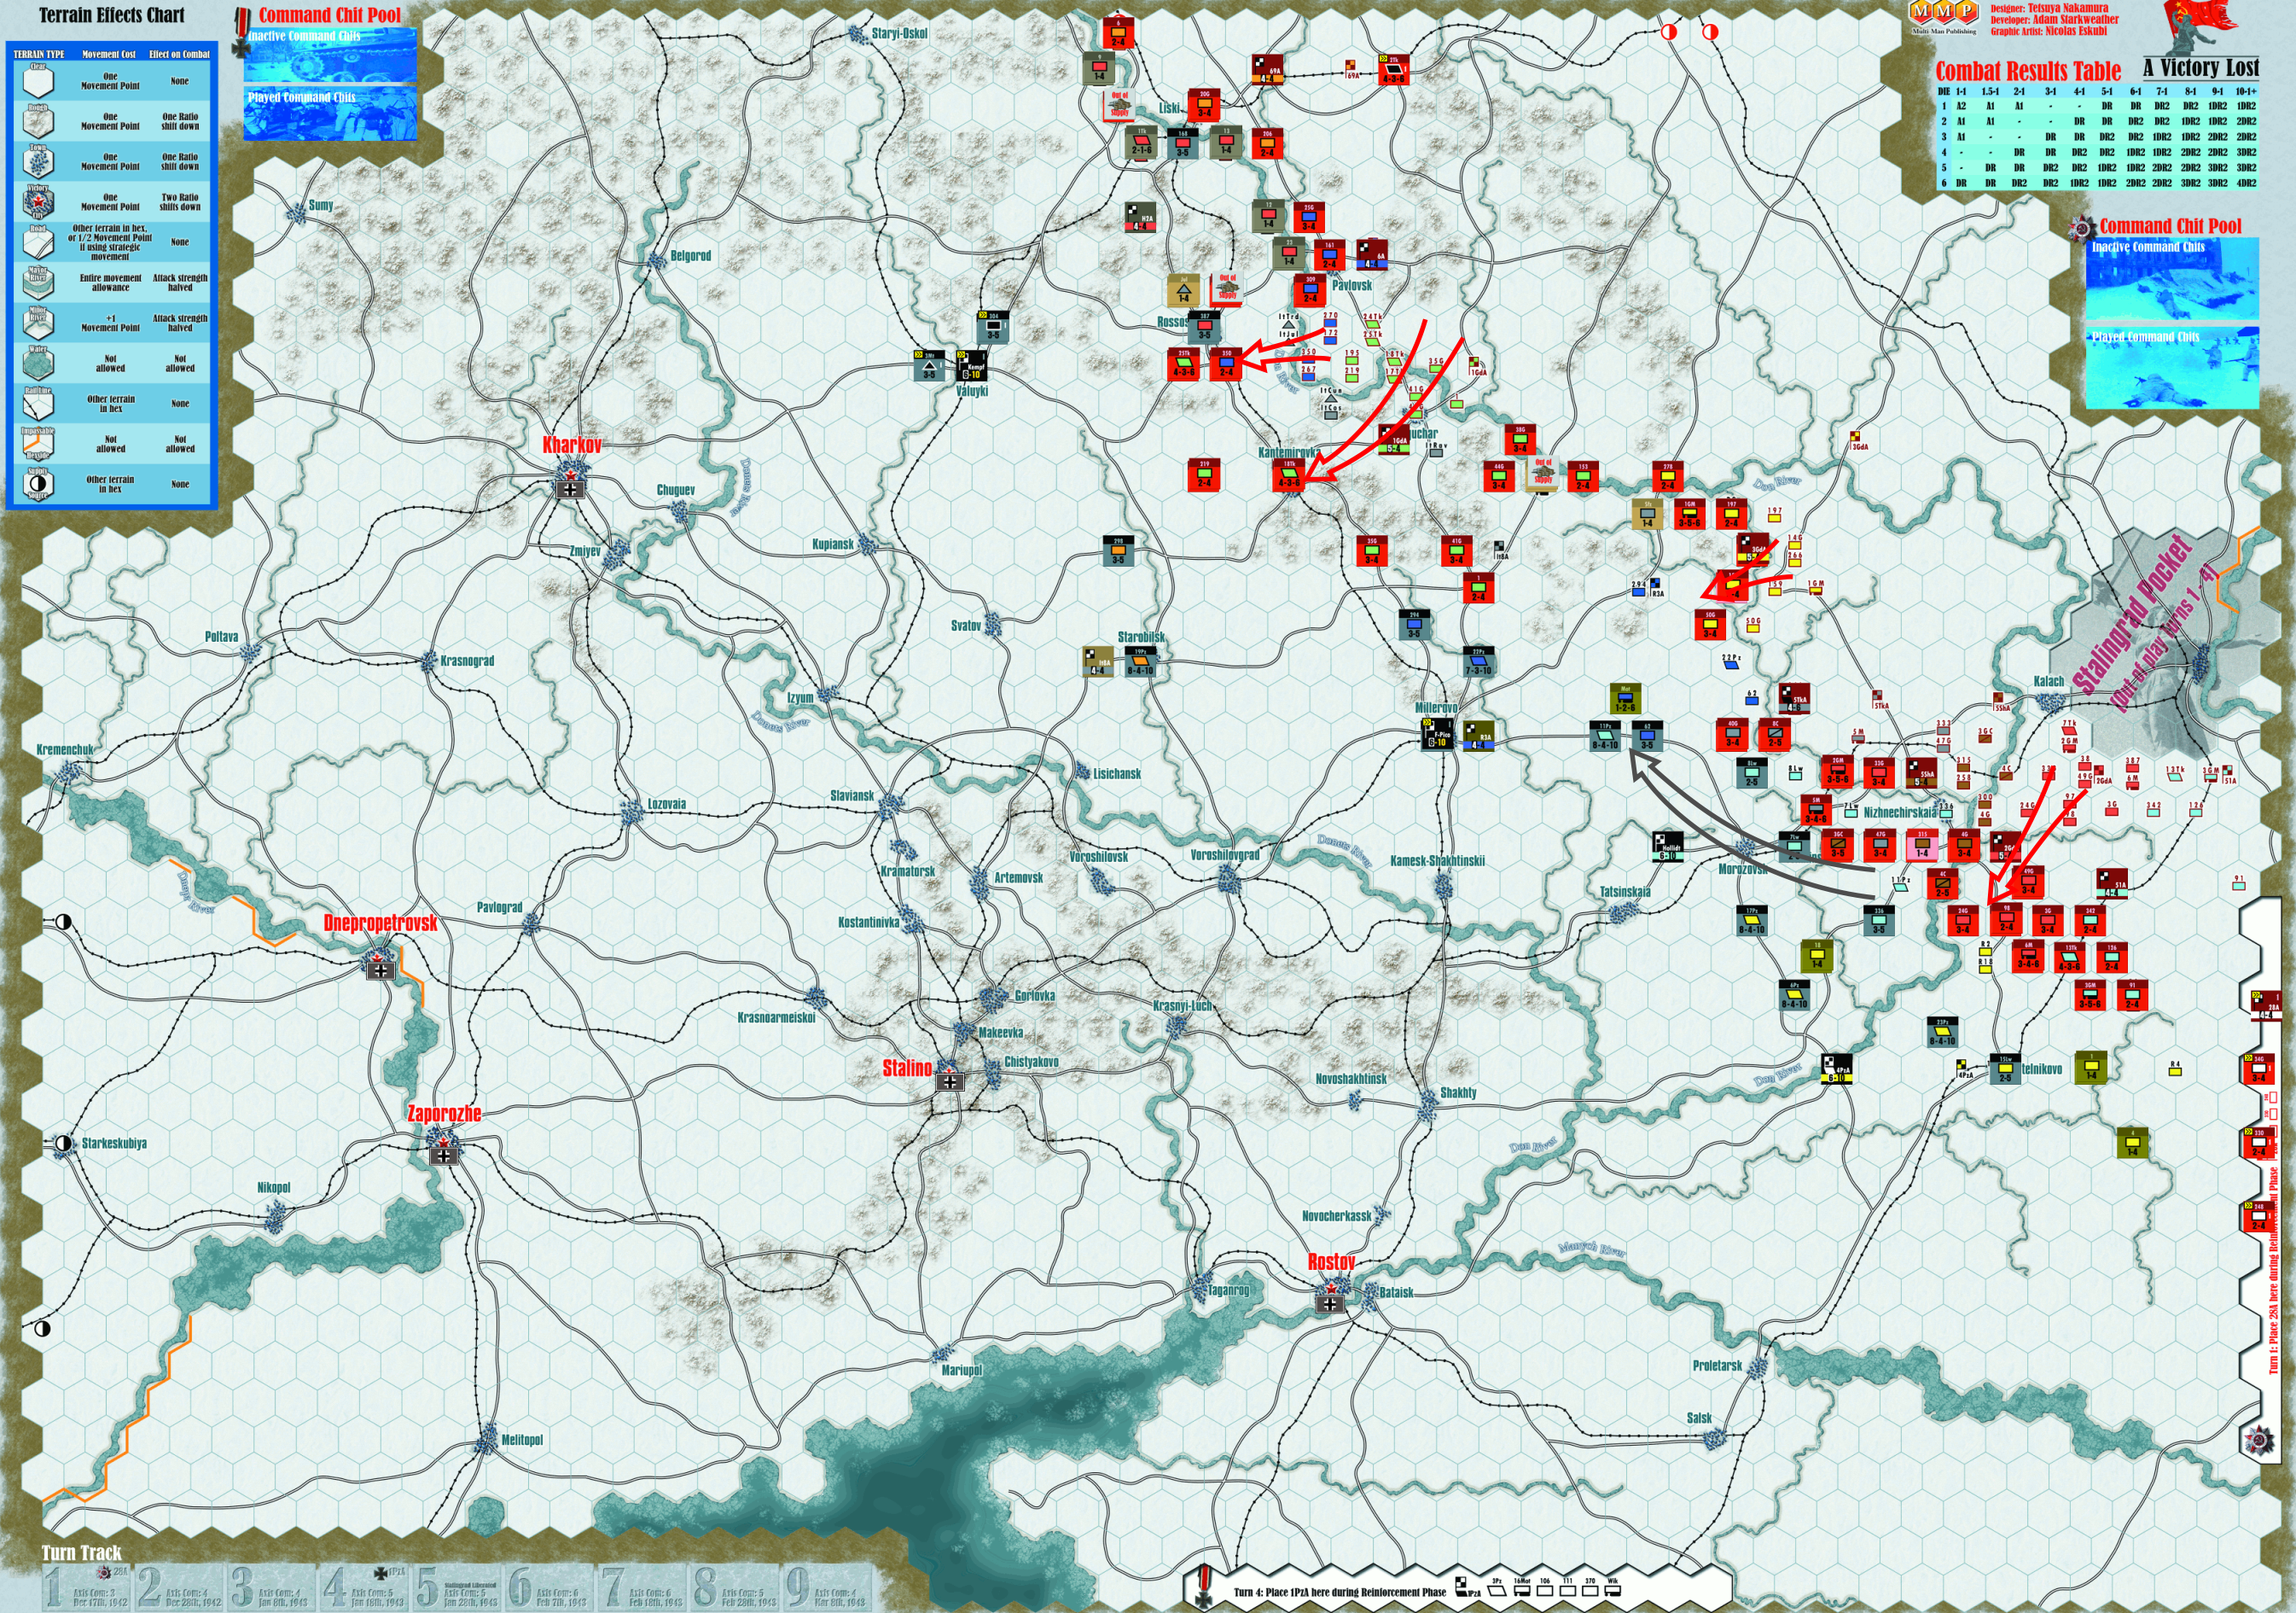
Task: Click the Major River terrain sample
Action: [38, 282]
